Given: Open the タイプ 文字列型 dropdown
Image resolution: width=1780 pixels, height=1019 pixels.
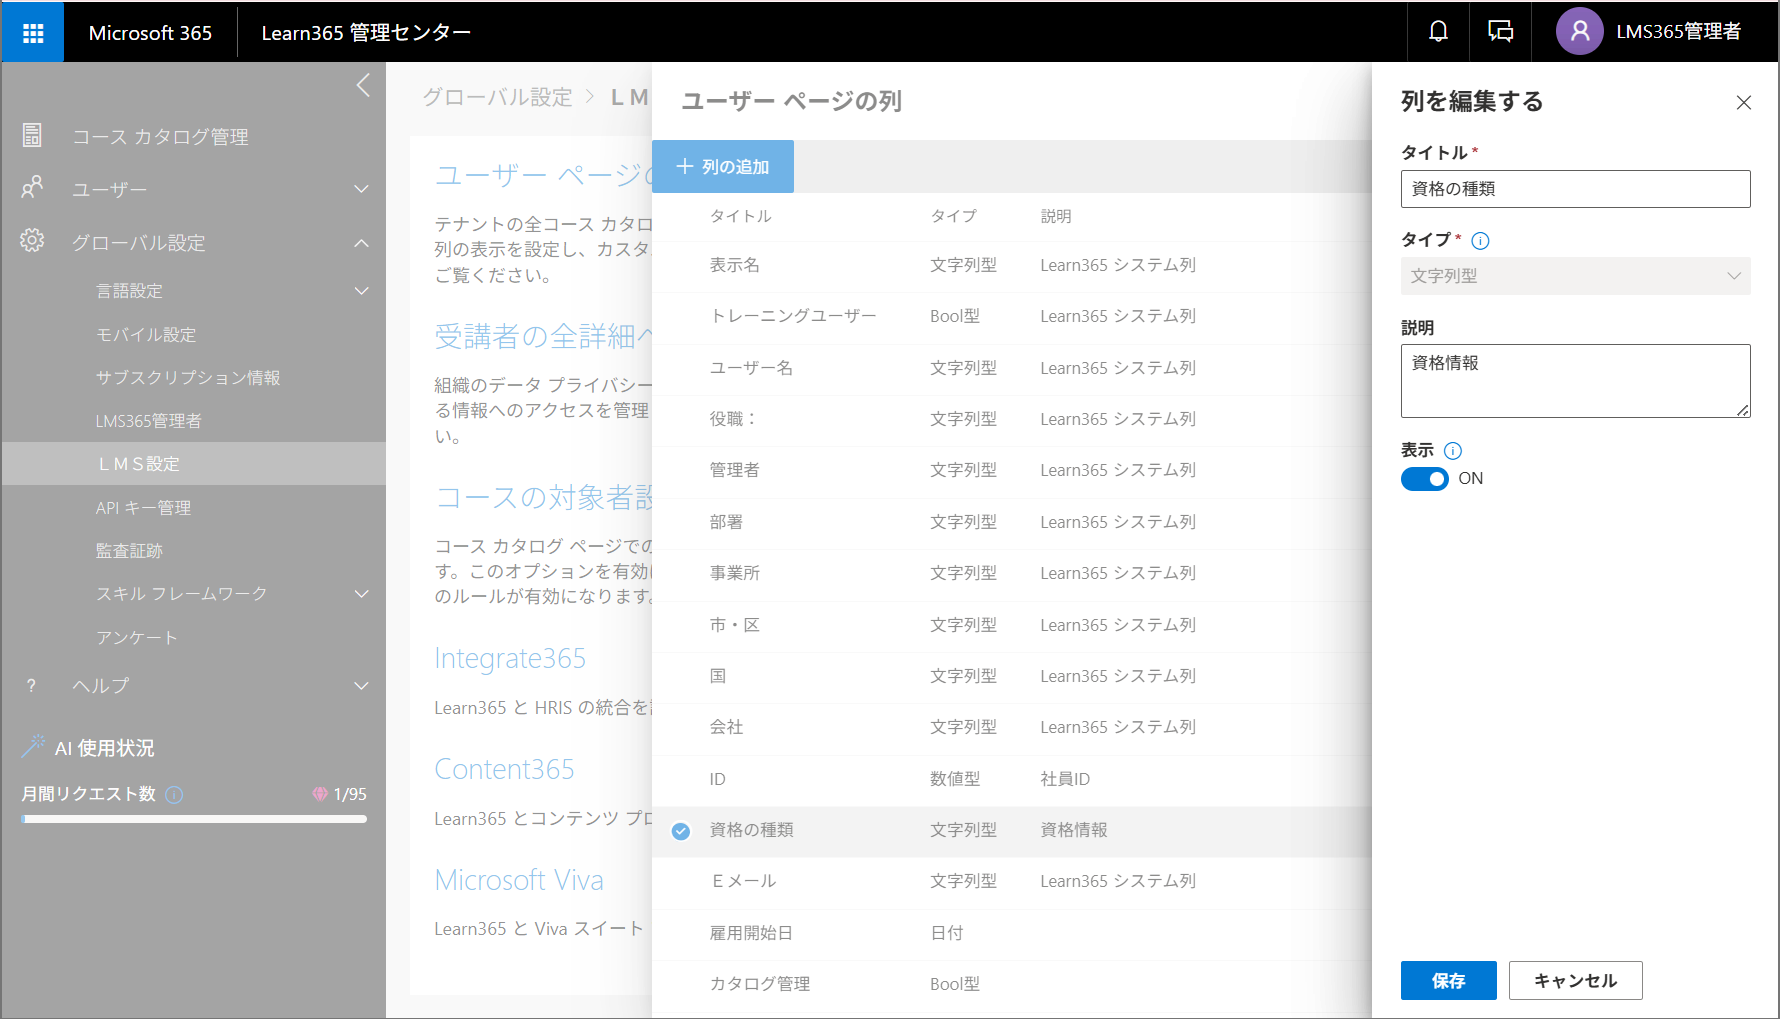Looking at the screenshot, I should (x=1575, y=276).
